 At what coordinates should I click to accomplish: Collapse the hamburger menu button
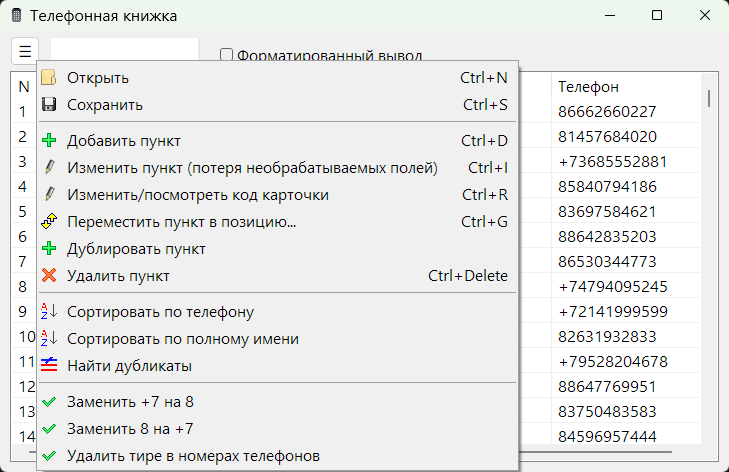pos(25,50)
